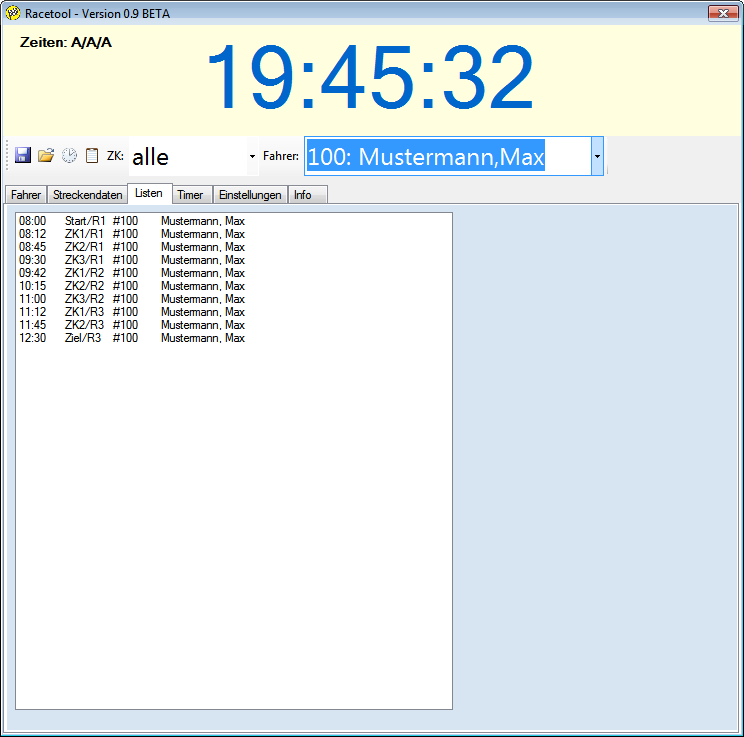Select the 09:30 ZK3/R1 row
The image size is (744, 737).
click(233, 260)
